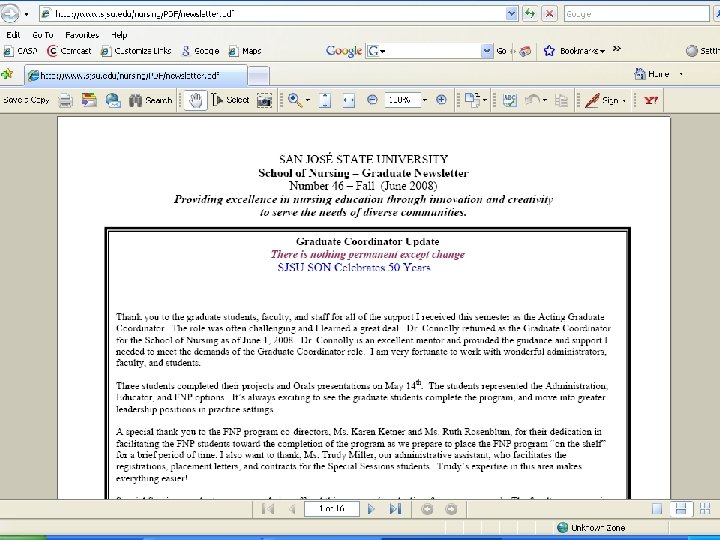Activate the Snapshot camera tool
Image resolution: width=720 pixels, height=540 pixels.
[x=264, y=100]
